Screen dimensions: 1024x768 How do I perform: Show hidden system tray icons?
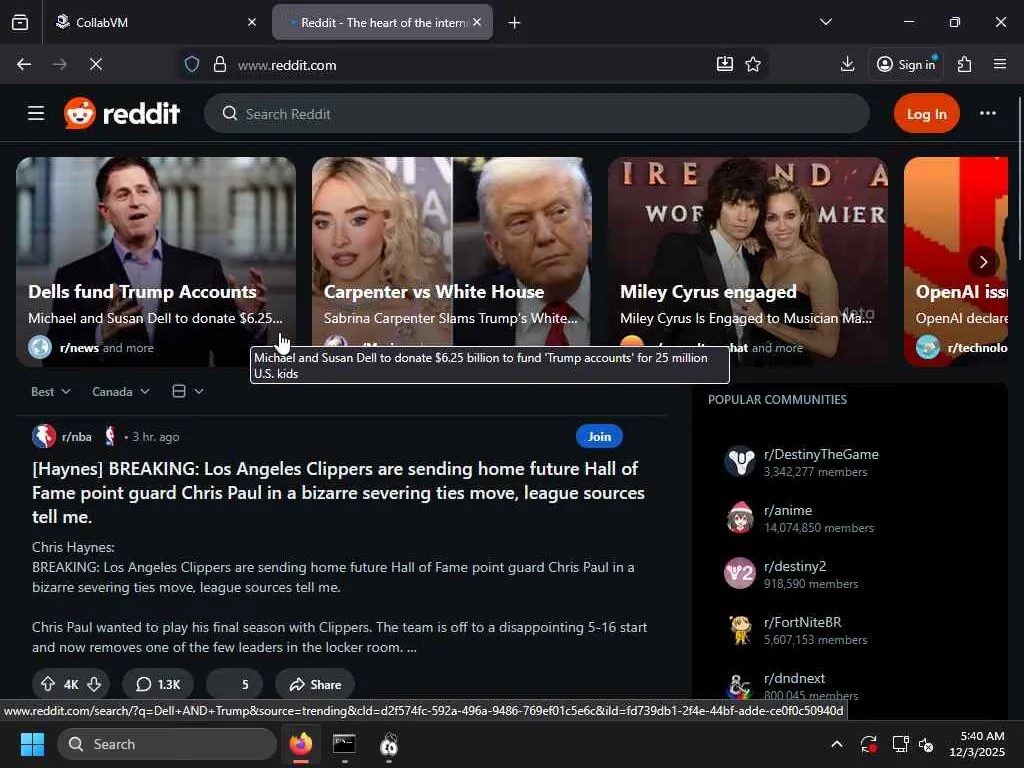pos(837,744)
